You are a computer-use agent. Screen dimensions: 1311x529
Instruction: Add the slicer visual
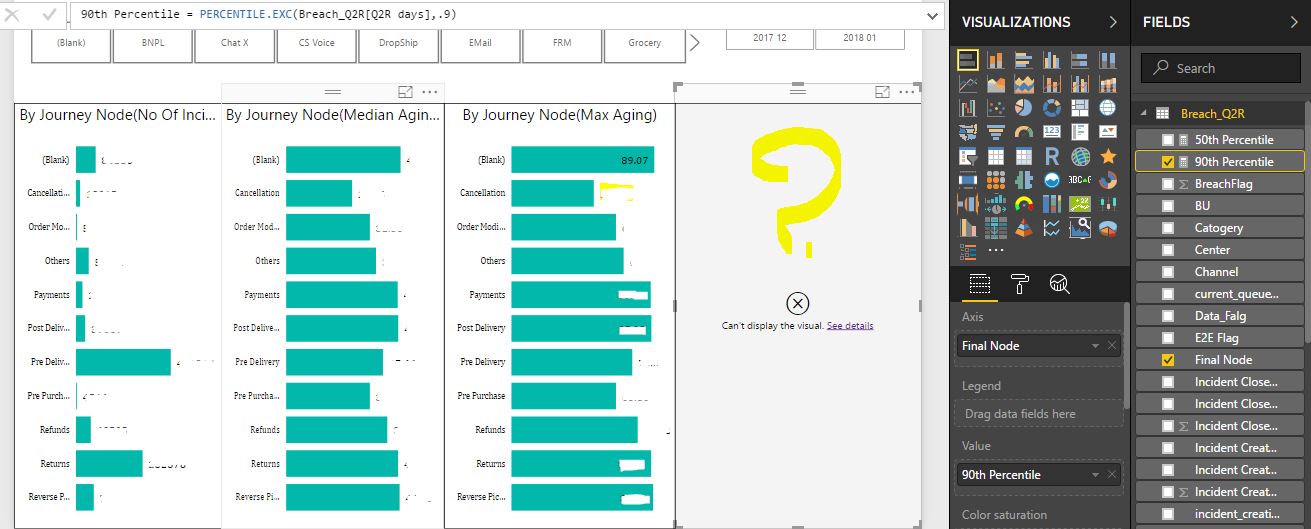[968, 157]
